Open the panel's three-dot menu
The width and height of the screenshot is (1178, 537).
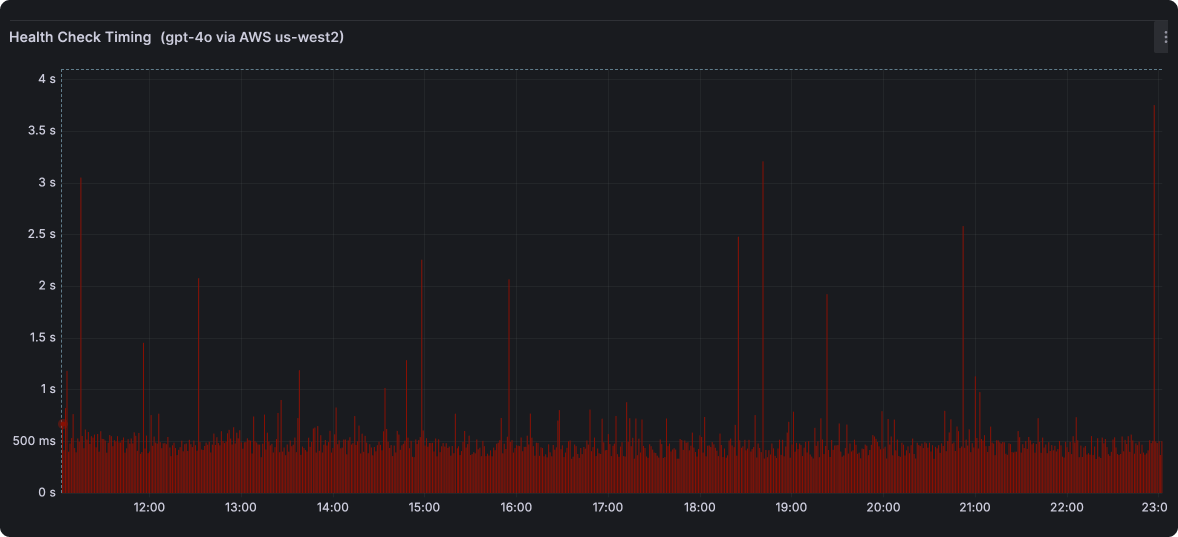point(1165,37)
